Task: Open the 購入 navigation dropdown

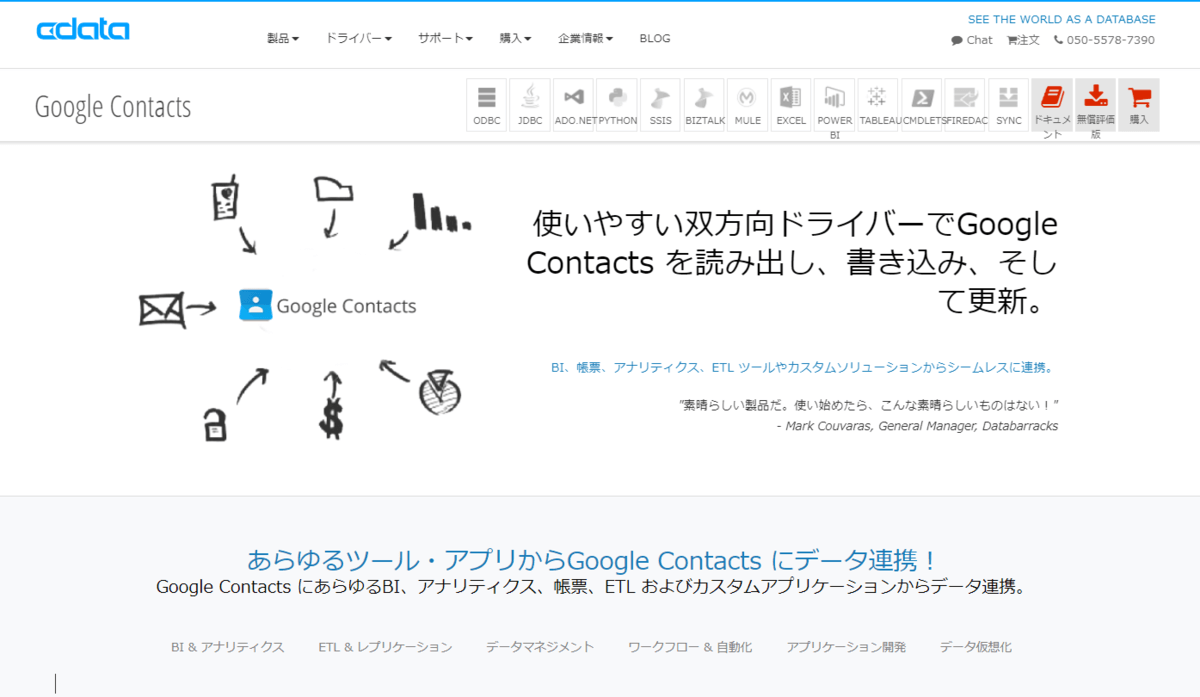Action: (x=516, y=39)
